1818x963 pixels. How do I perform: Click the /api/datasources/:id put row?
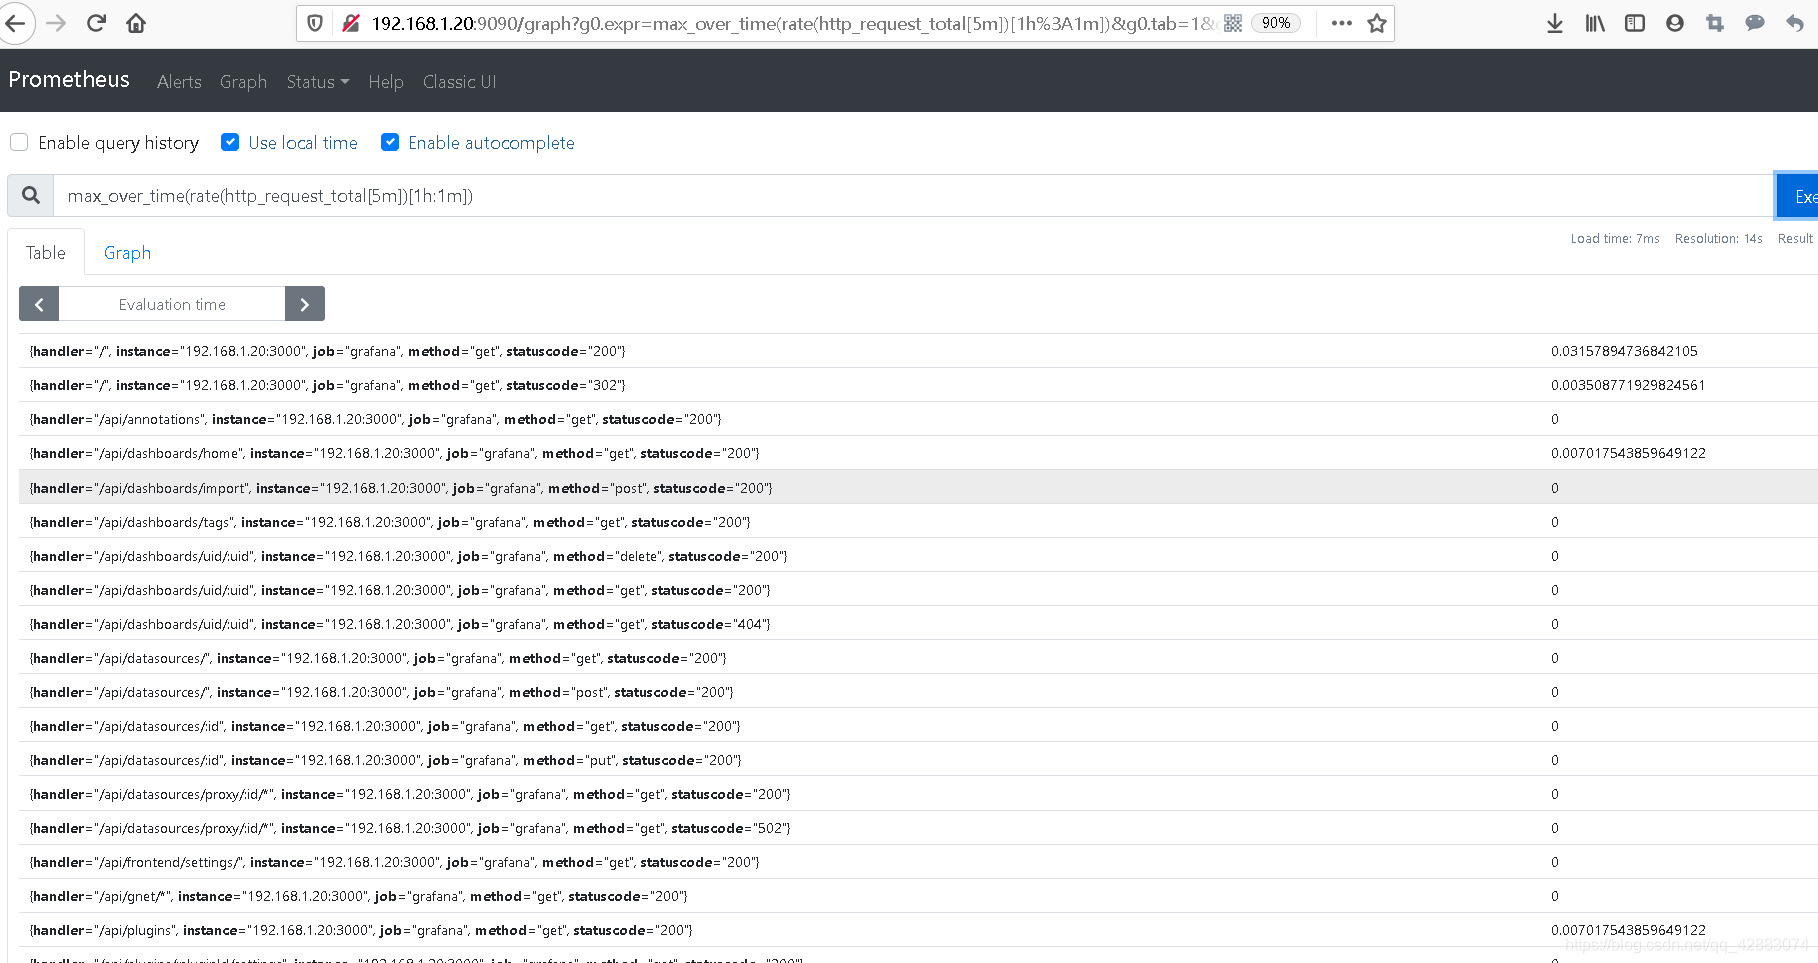[918, 760]
